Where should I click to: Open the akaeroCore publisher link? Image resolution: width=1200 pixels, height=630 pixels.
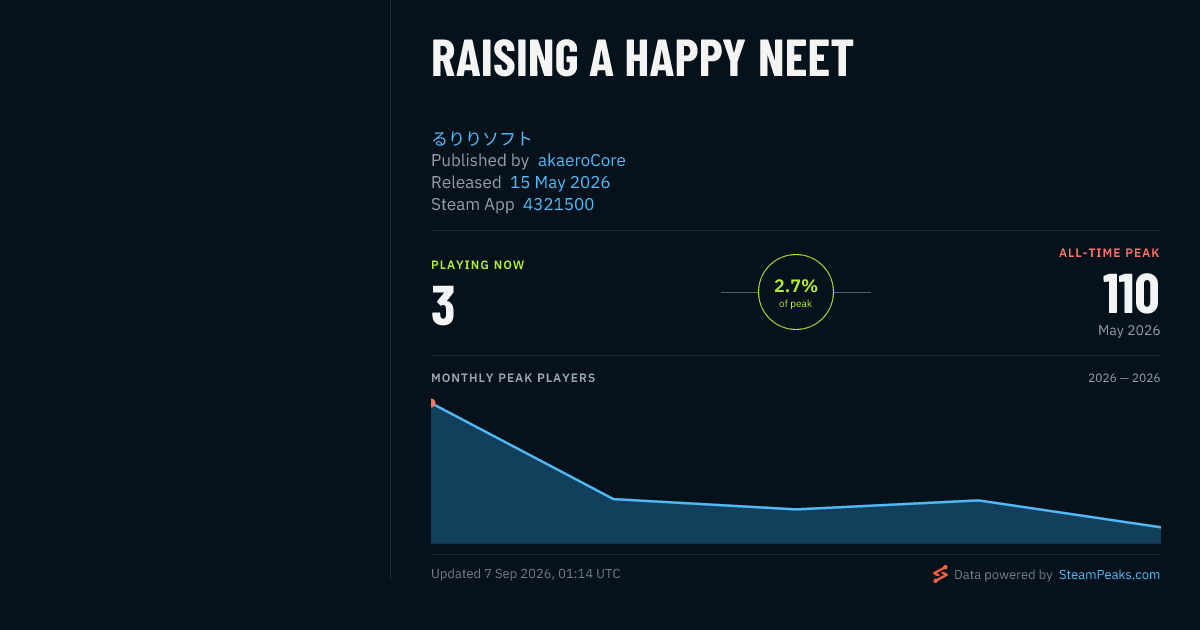[582, 160]
